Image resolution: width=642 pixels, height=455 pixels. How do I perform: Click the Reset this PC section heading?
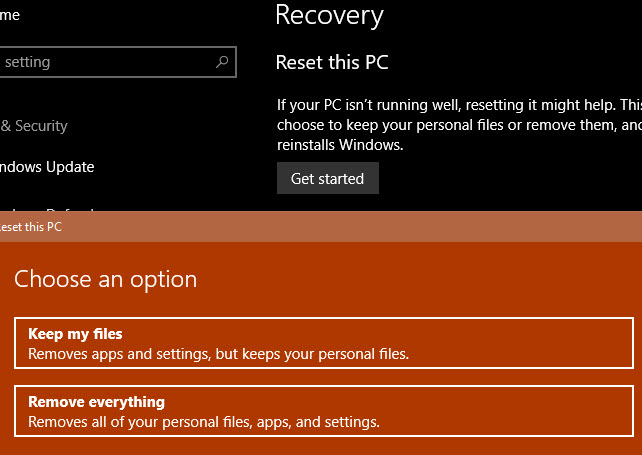[332, 63]
